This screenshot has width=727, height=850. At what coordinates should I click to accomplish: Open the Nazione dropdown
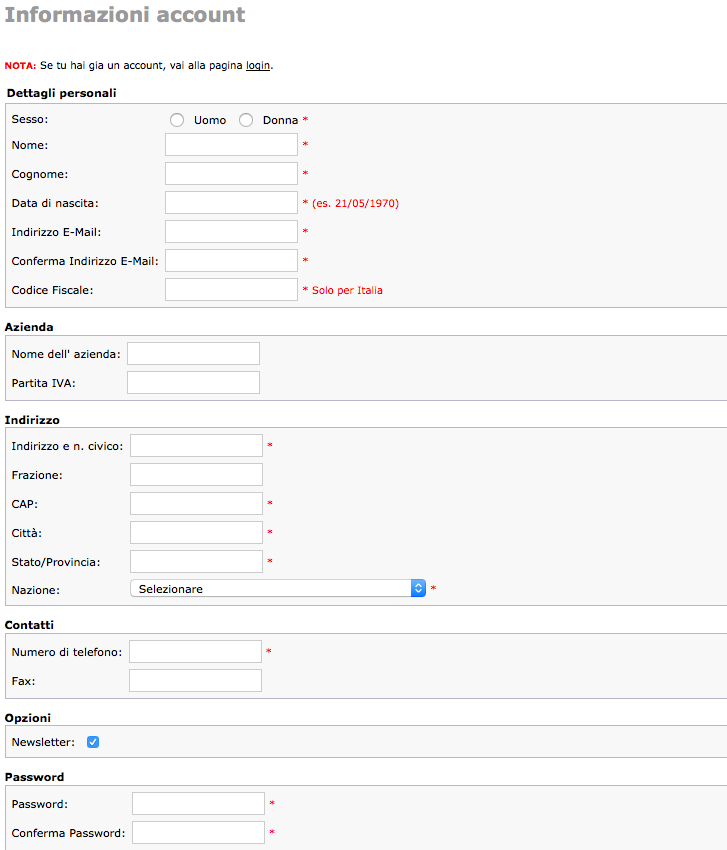tap(278, 589)
